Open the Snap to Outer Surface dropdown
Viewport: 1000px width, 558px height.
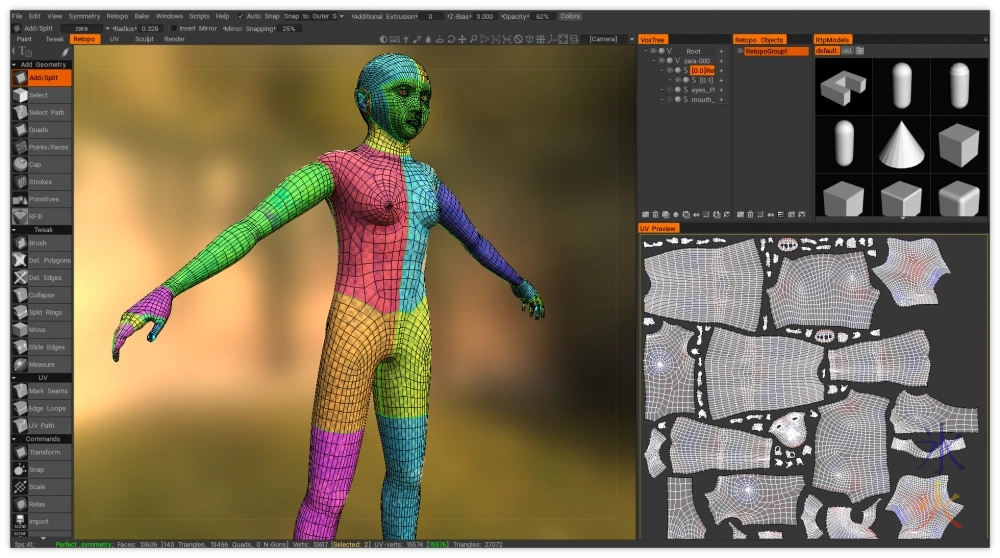click(314, 16)
